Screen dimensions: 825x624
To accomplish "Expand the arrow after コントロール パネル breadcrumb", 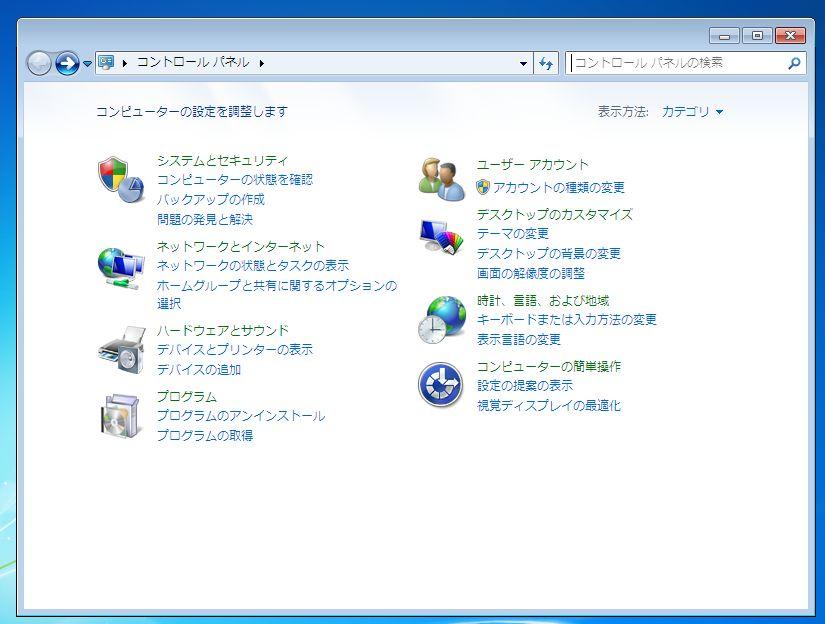I will coord(262,63).
